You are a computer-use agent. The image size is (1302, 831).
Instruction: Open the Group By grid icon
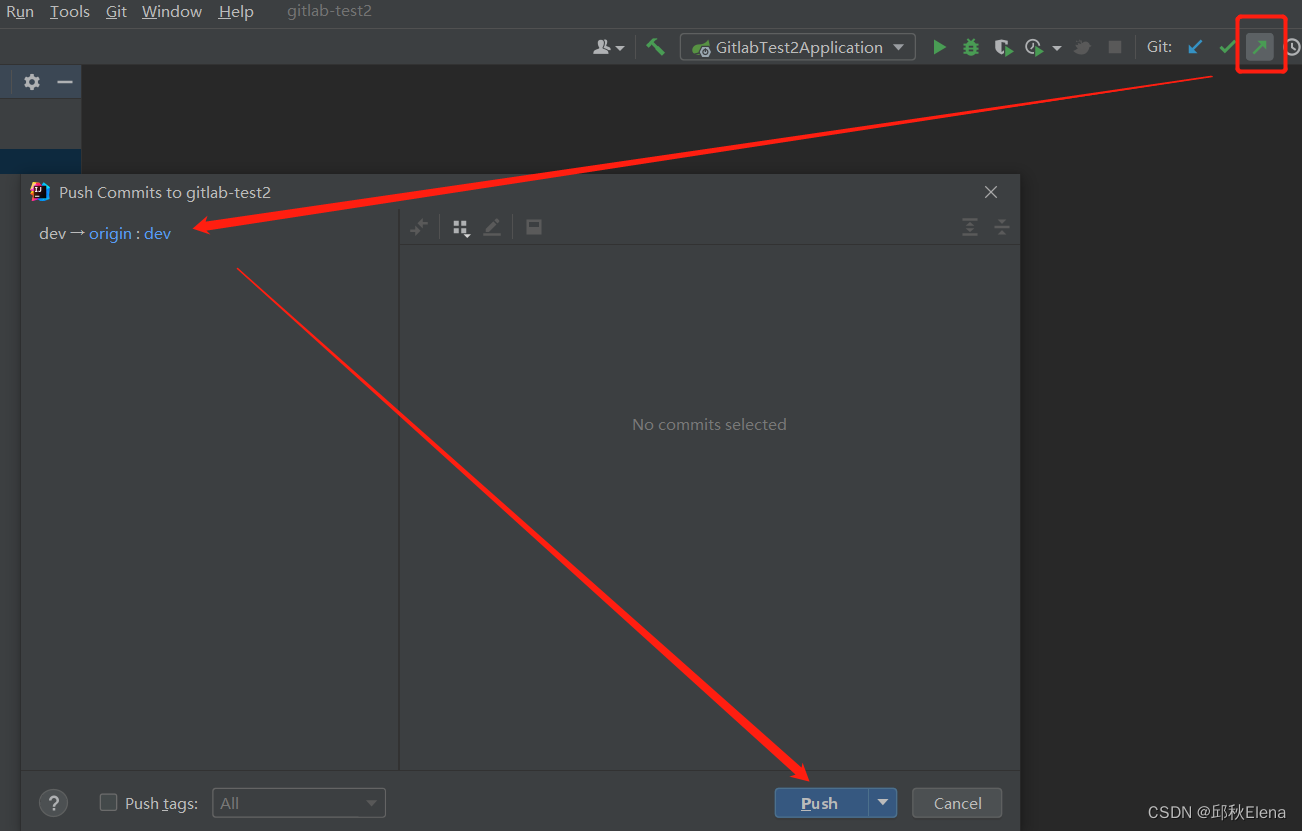click(x=461, y=228)
